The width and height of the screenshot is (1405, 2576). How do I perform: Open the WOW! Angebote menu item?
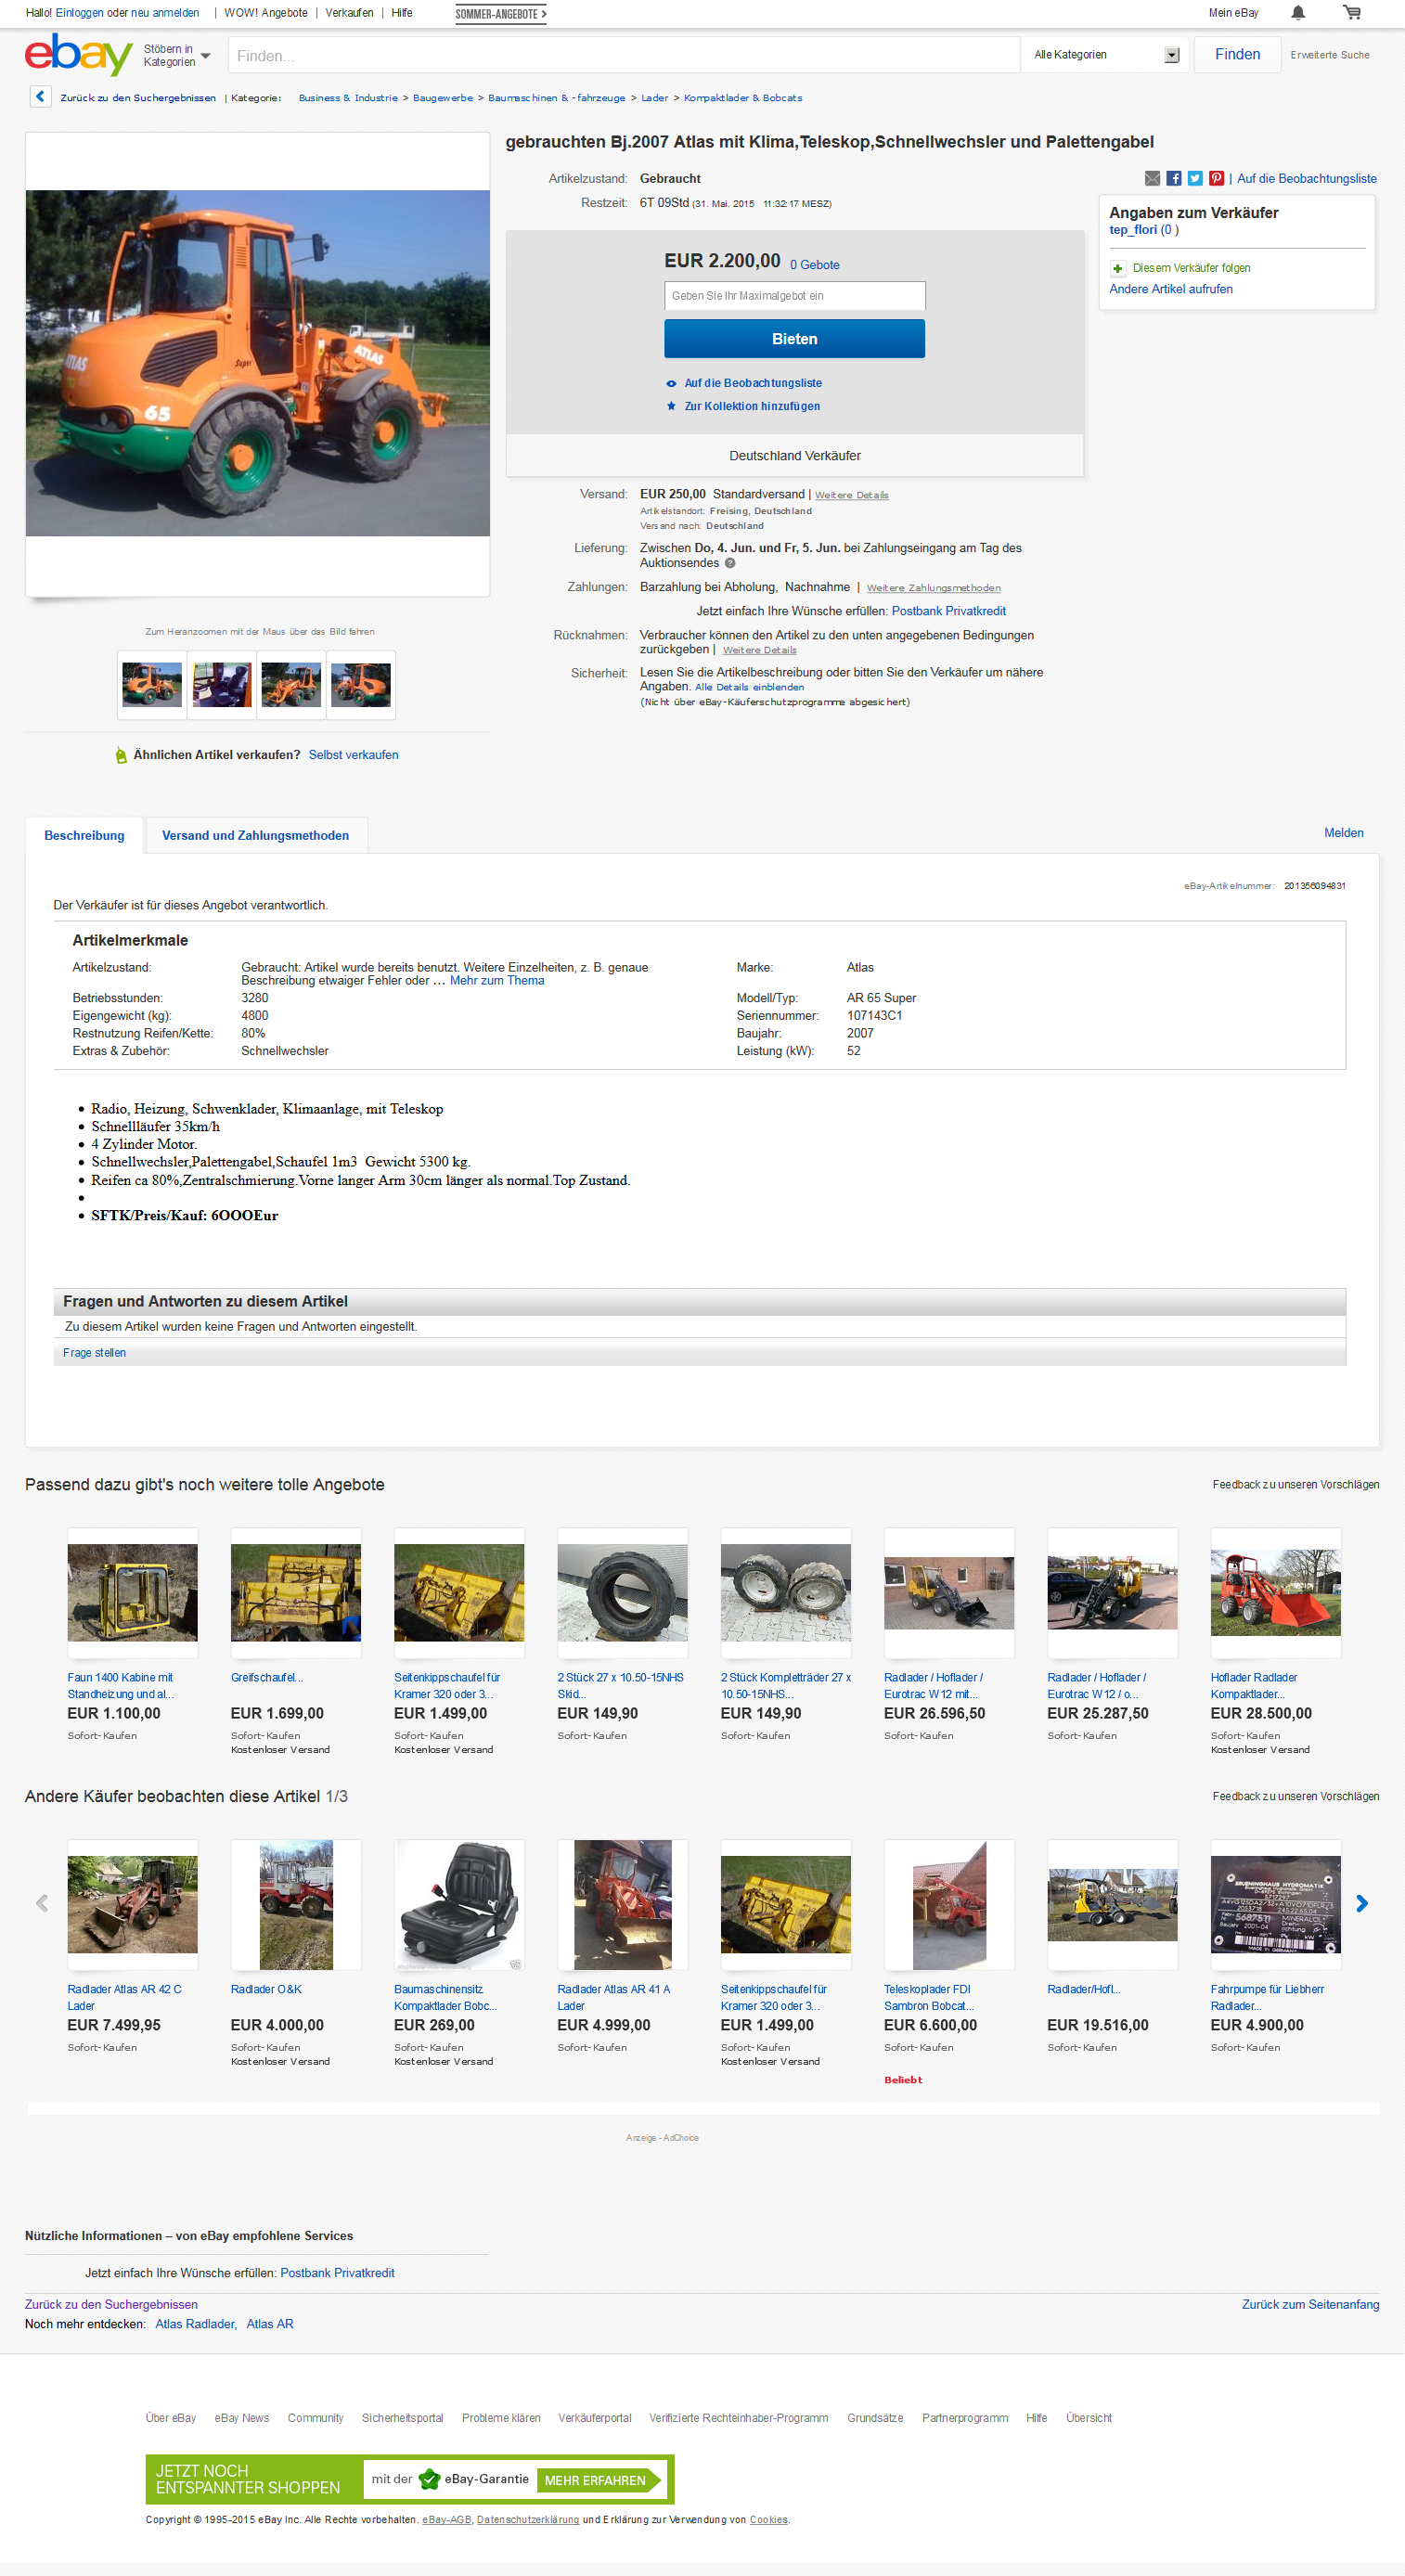click(265, 13)
